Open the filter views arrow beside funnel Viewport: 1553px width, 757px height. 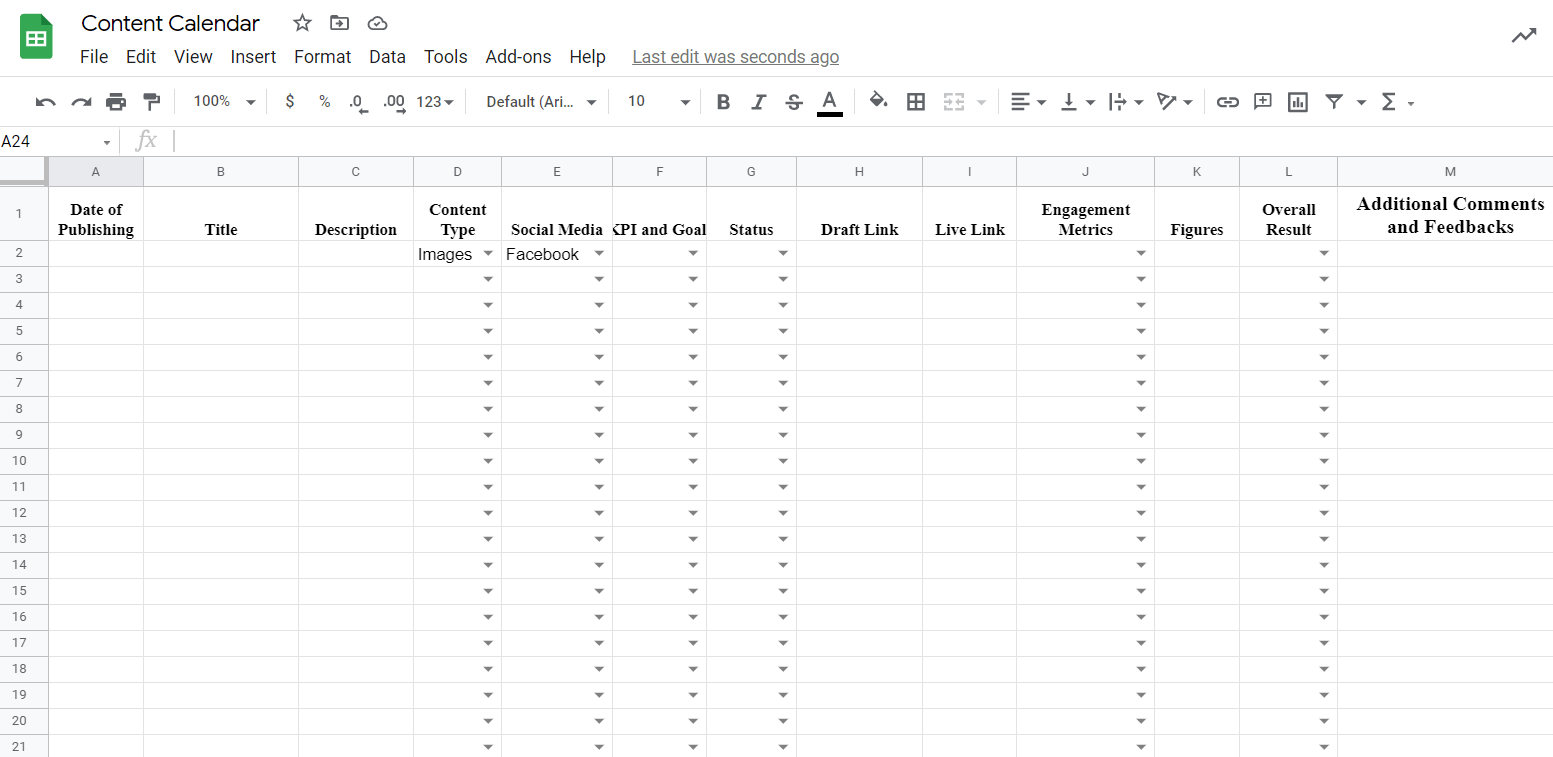pyautogui.click(x=1361, y=102)
